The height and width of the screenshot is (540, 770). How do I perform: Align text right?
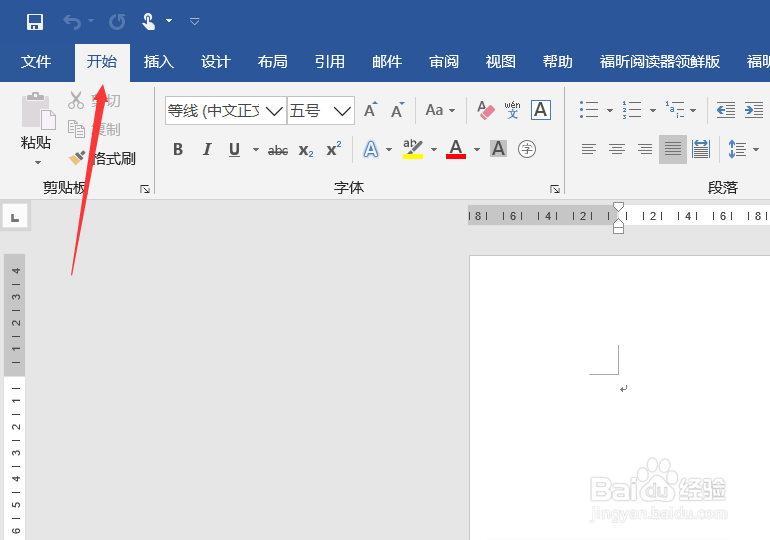pyautogui.click(x=645, y=149)
